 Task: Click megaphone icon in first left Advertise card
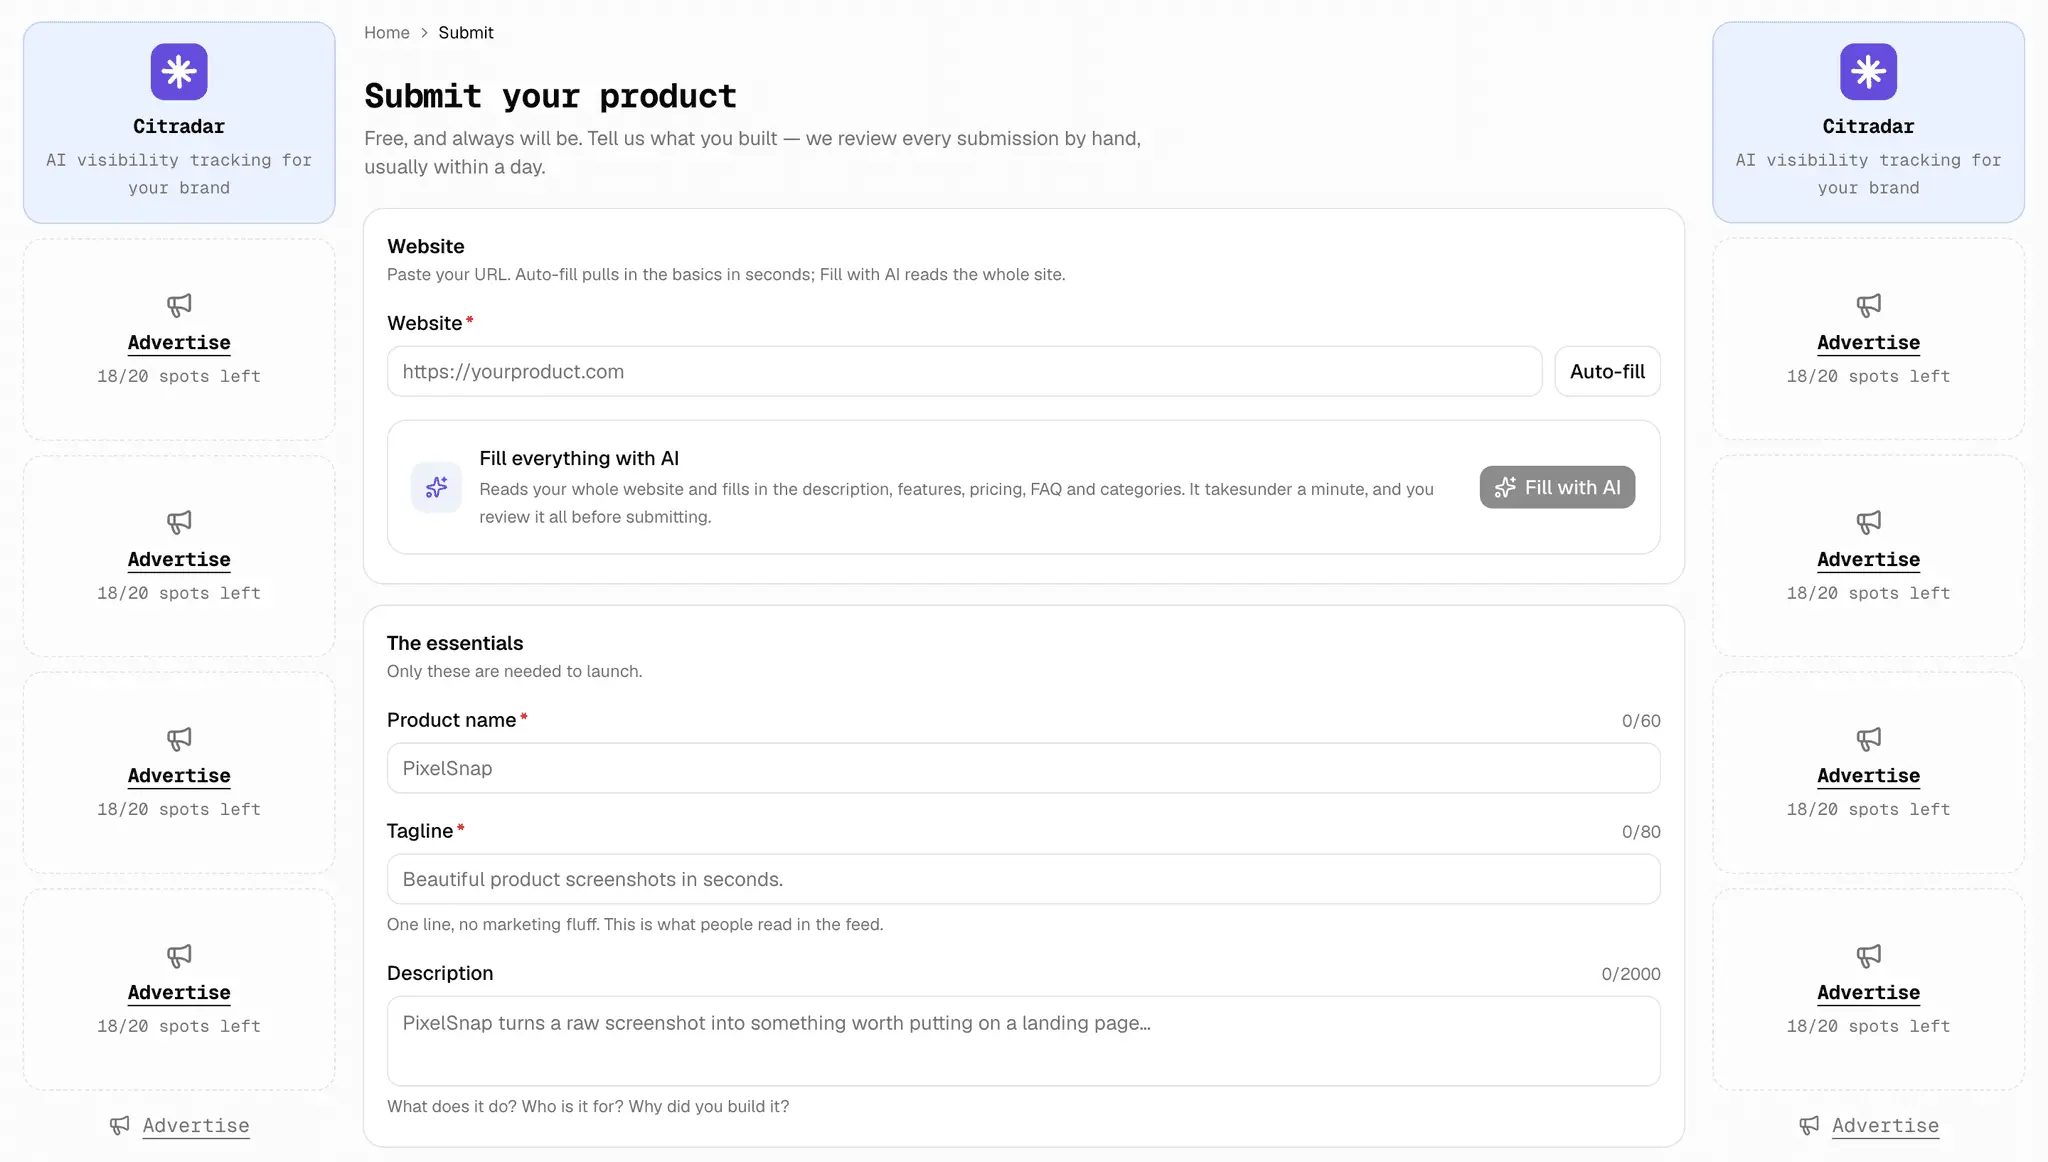tap(179, 305)
